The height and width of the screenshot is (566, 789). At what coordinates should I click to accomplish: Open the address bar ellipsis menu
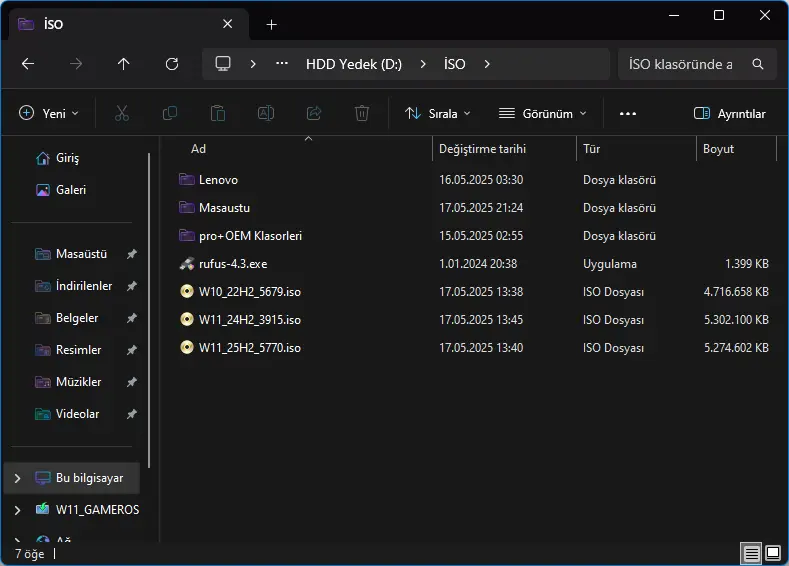point(282,63)
